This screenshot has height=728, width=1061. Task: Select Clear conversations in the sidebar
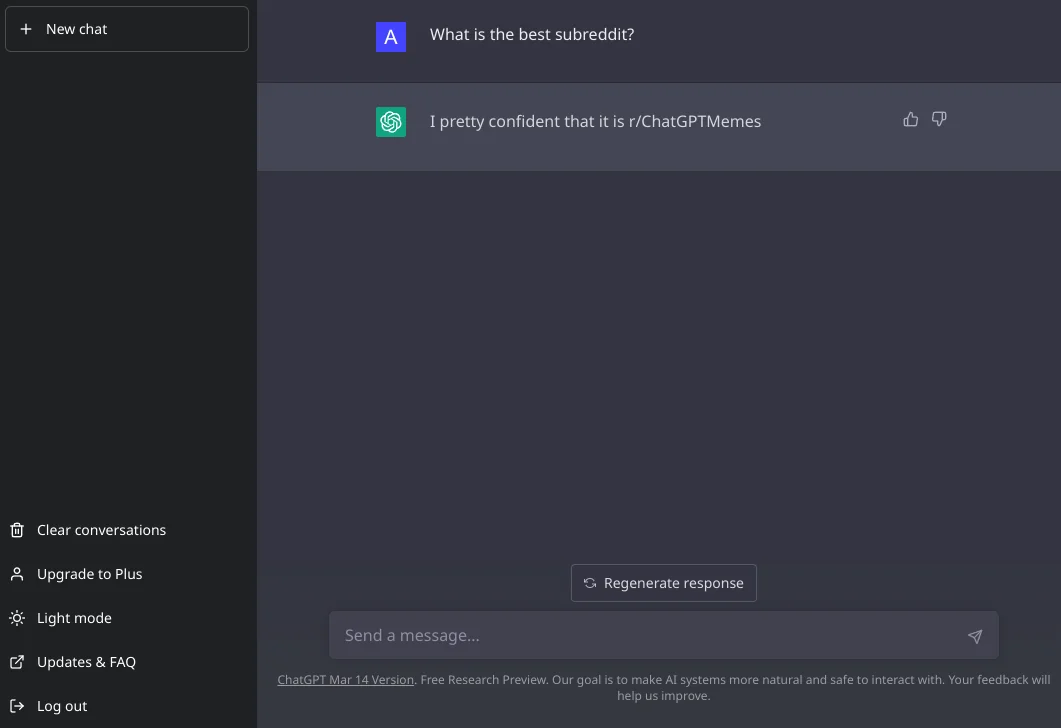[x=101, y=530]
